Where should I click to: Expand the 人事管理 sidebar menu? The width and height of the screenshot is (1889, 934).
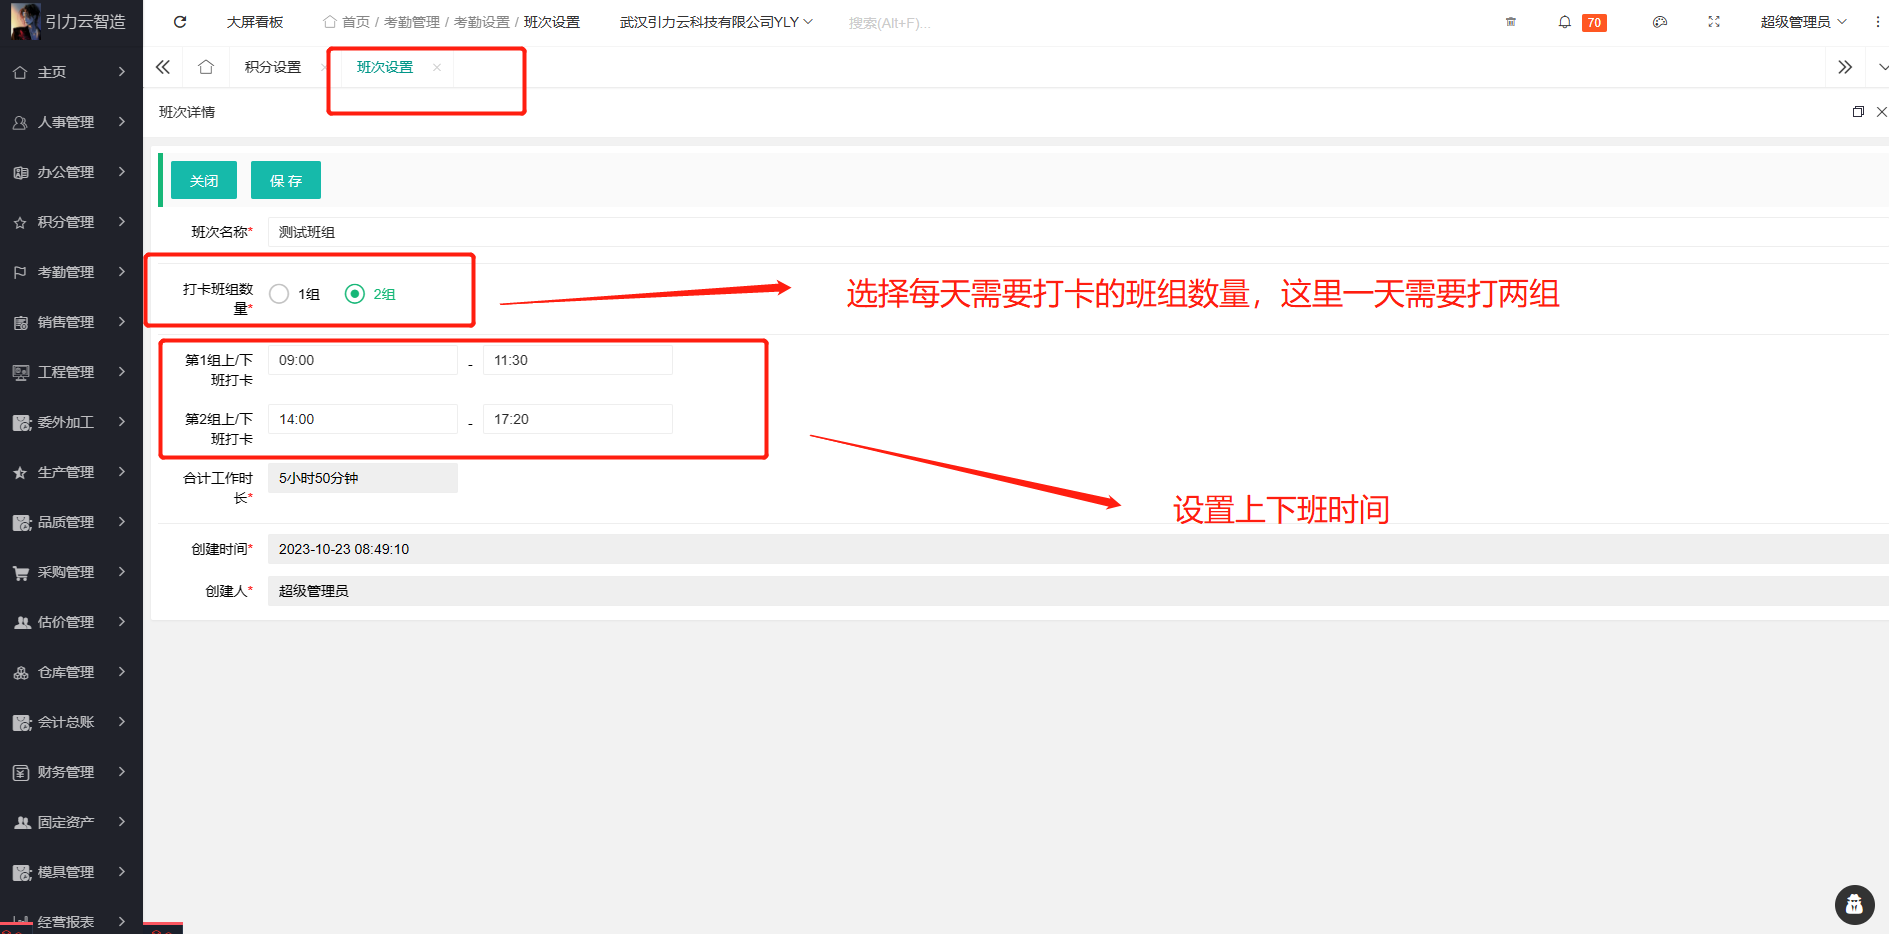click(70, 122)
